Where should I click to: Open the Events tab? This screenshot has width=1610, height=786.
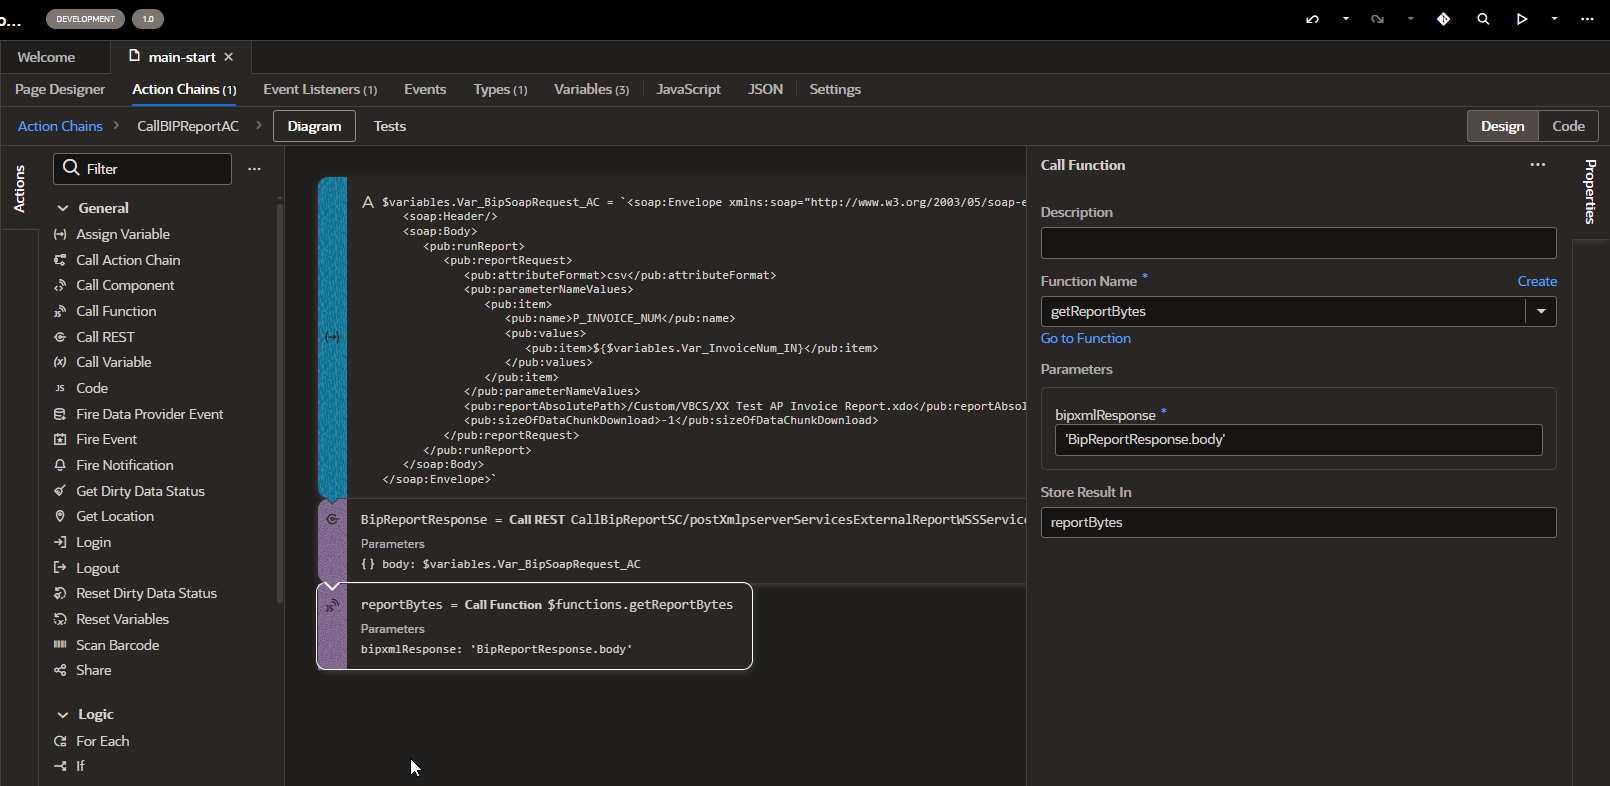(425, 89)
